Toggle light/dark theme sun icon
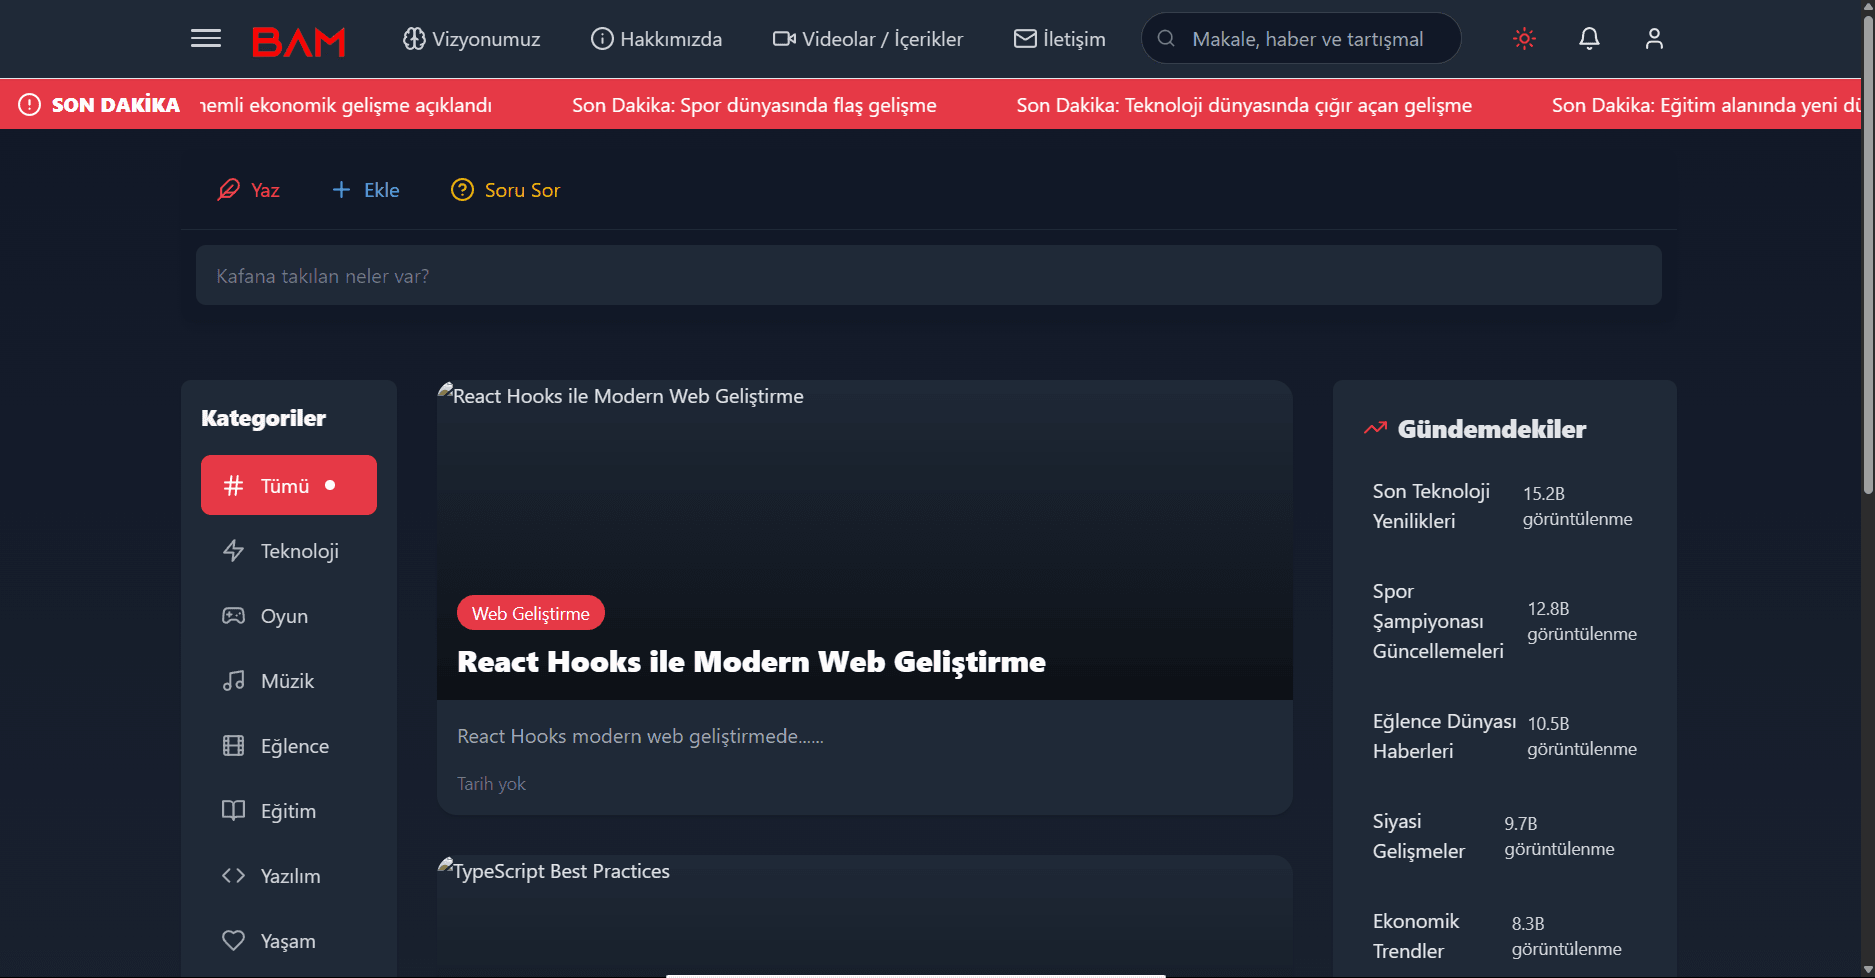Image resolution: width=1875 pixels, height=978 pixels. pos(1524,39)
